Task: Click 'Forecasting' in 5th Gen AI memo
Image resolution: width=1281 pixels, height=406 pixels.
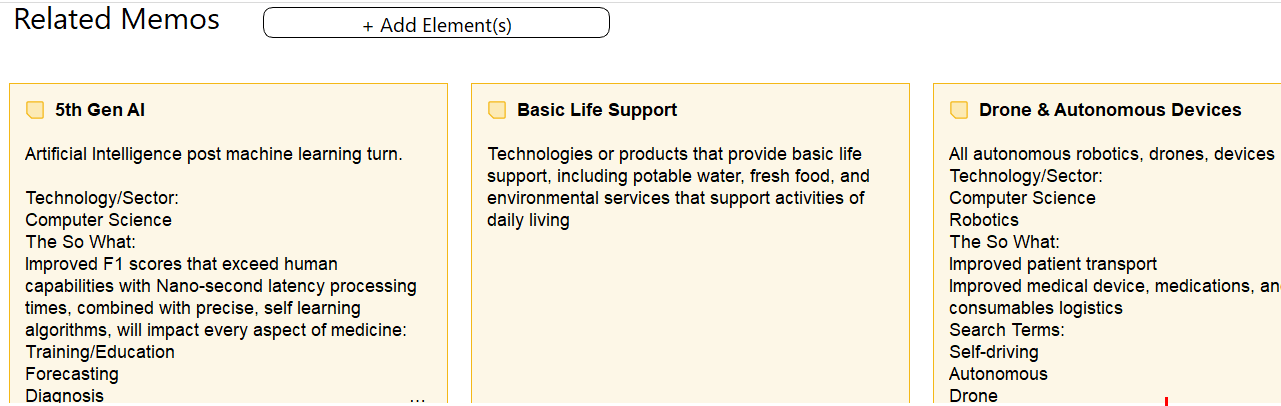Action: coord(72,374)
